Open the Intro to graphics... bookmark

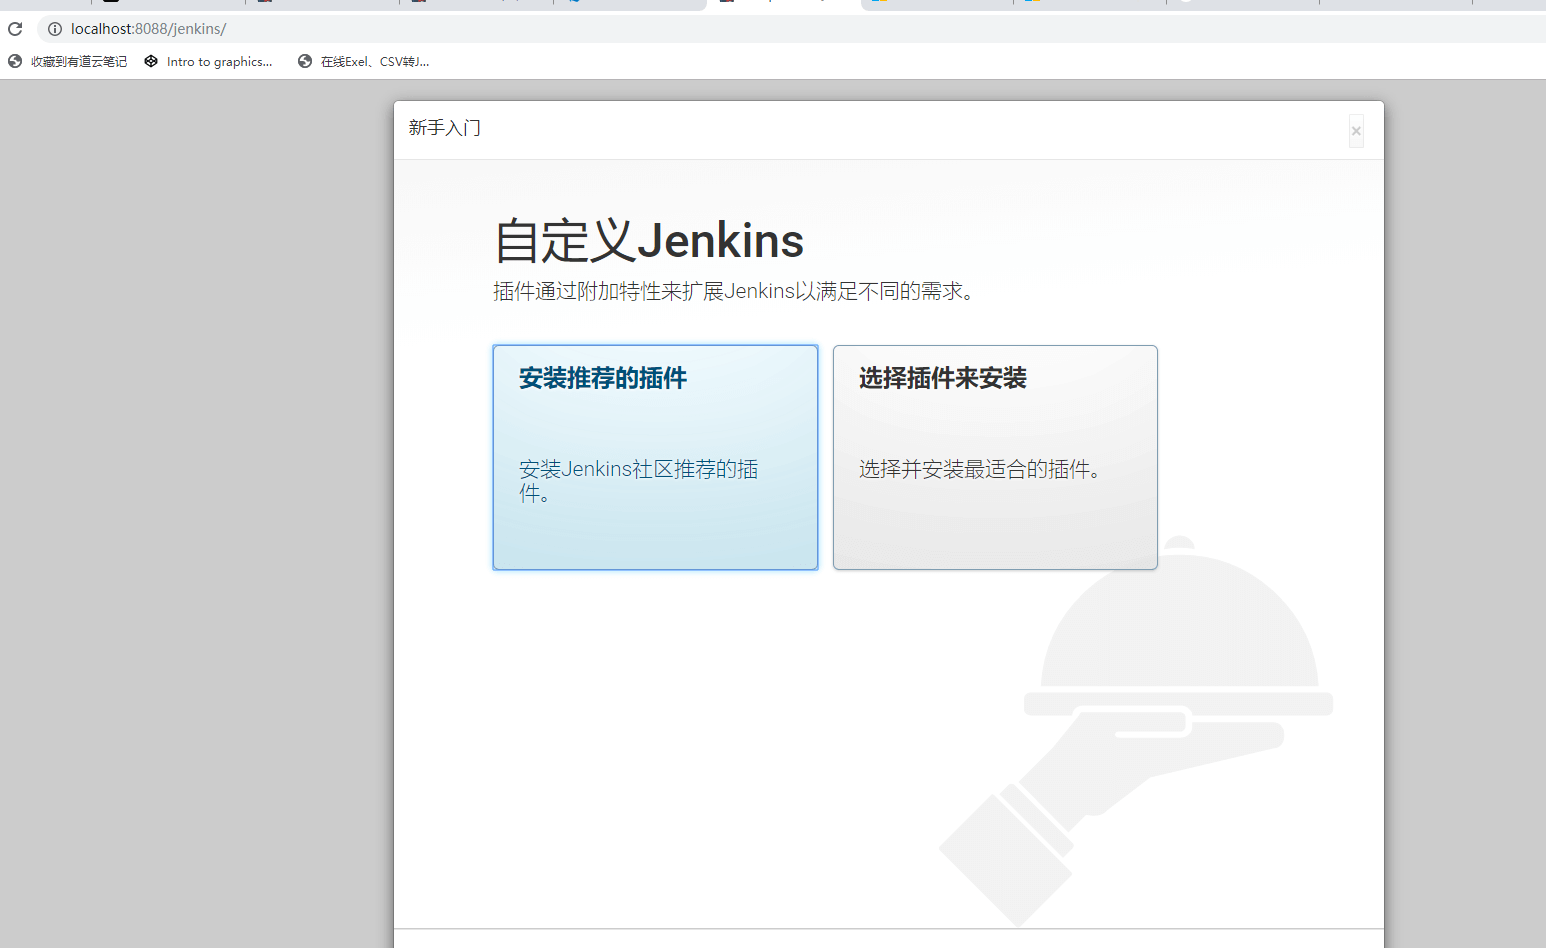point(219,62)
